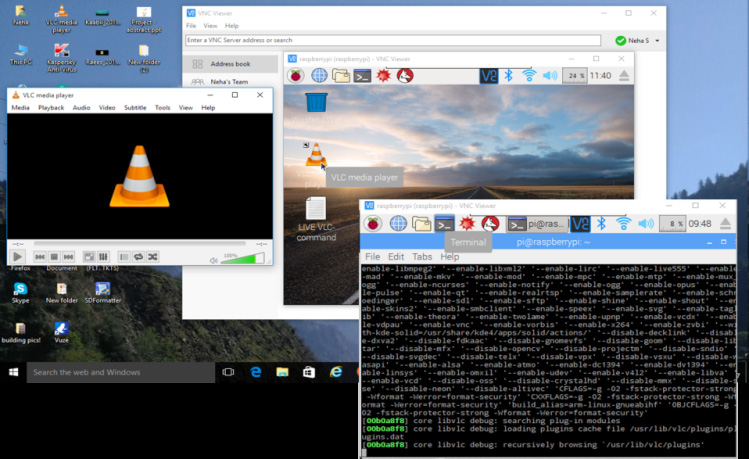Screen dimensions: 749x459
Task: Open Wi-Fi networks in upper VNC session
Action: pos(529,75)
